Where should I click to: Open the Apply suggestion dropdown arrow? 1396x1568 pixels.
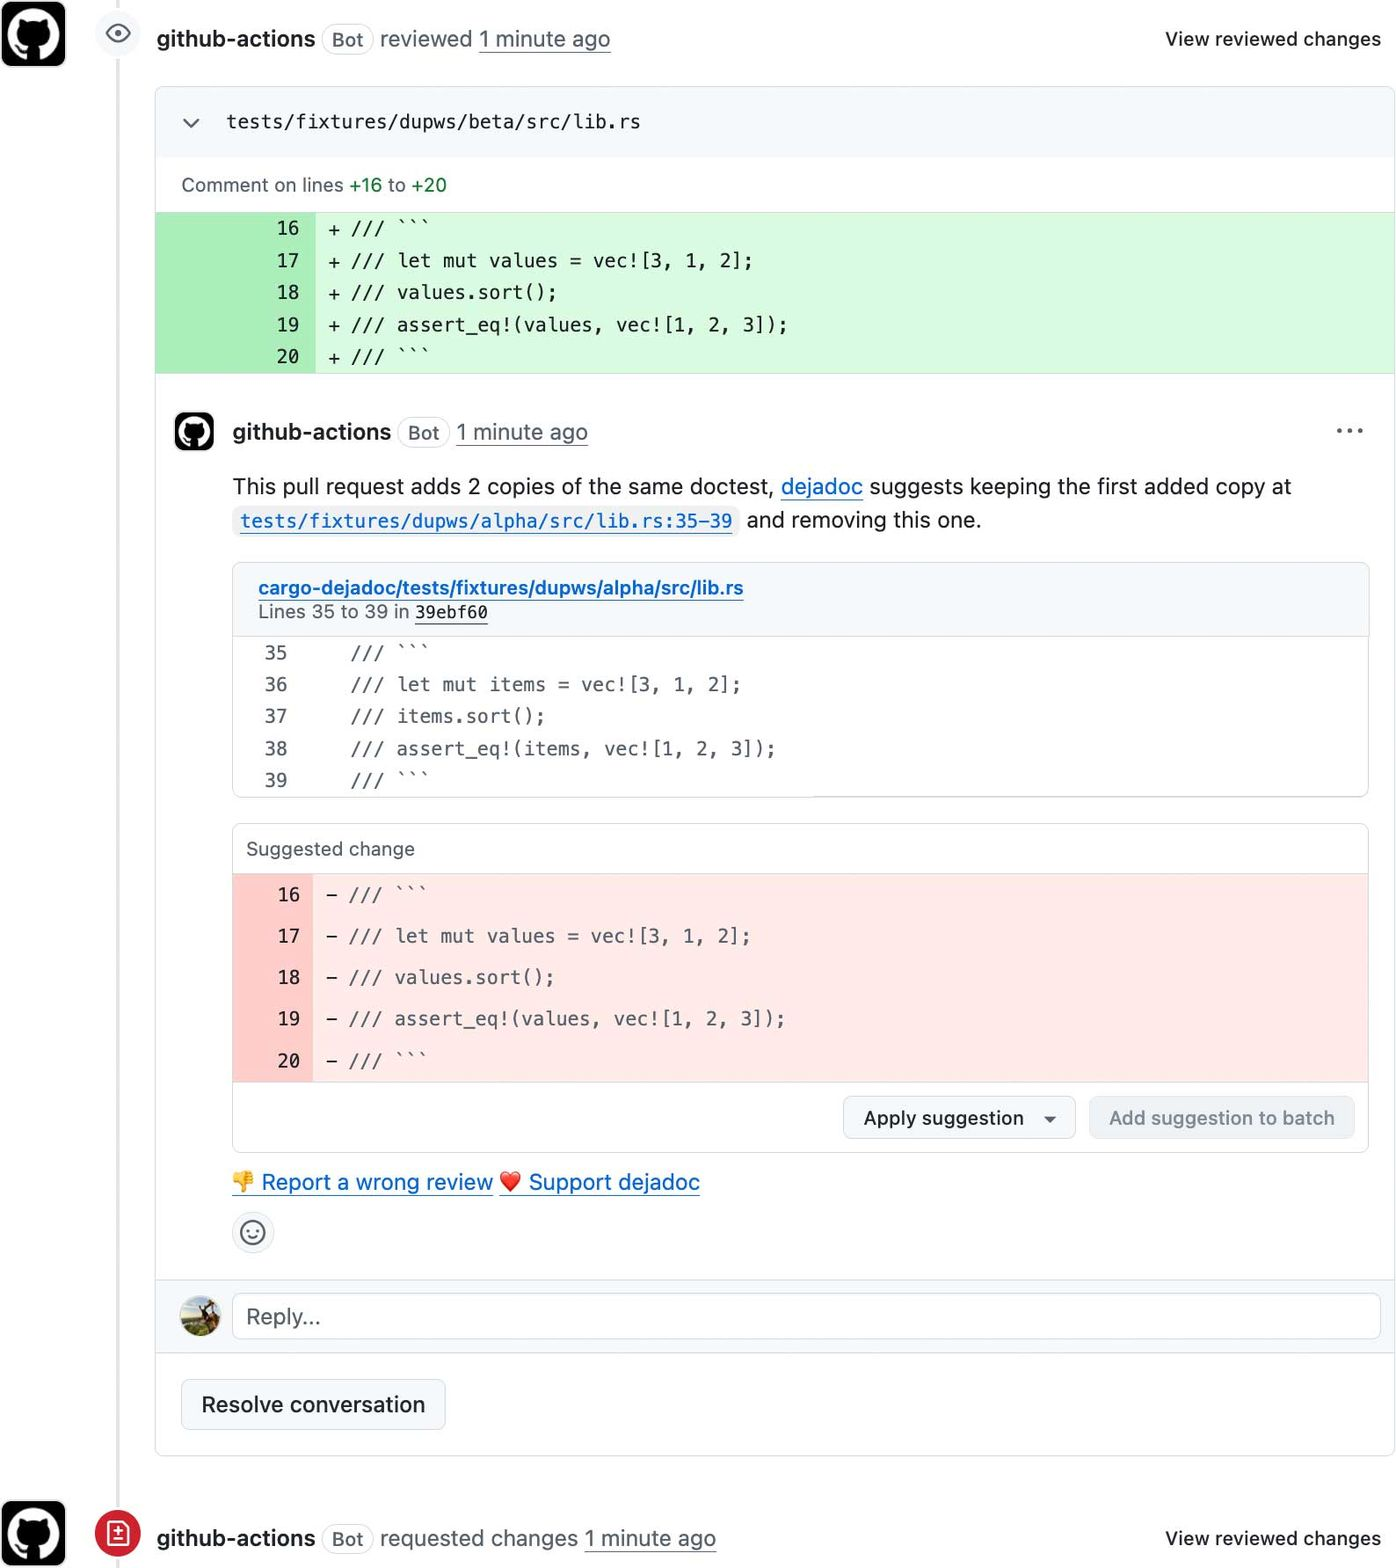[x=1050, y=1119]
